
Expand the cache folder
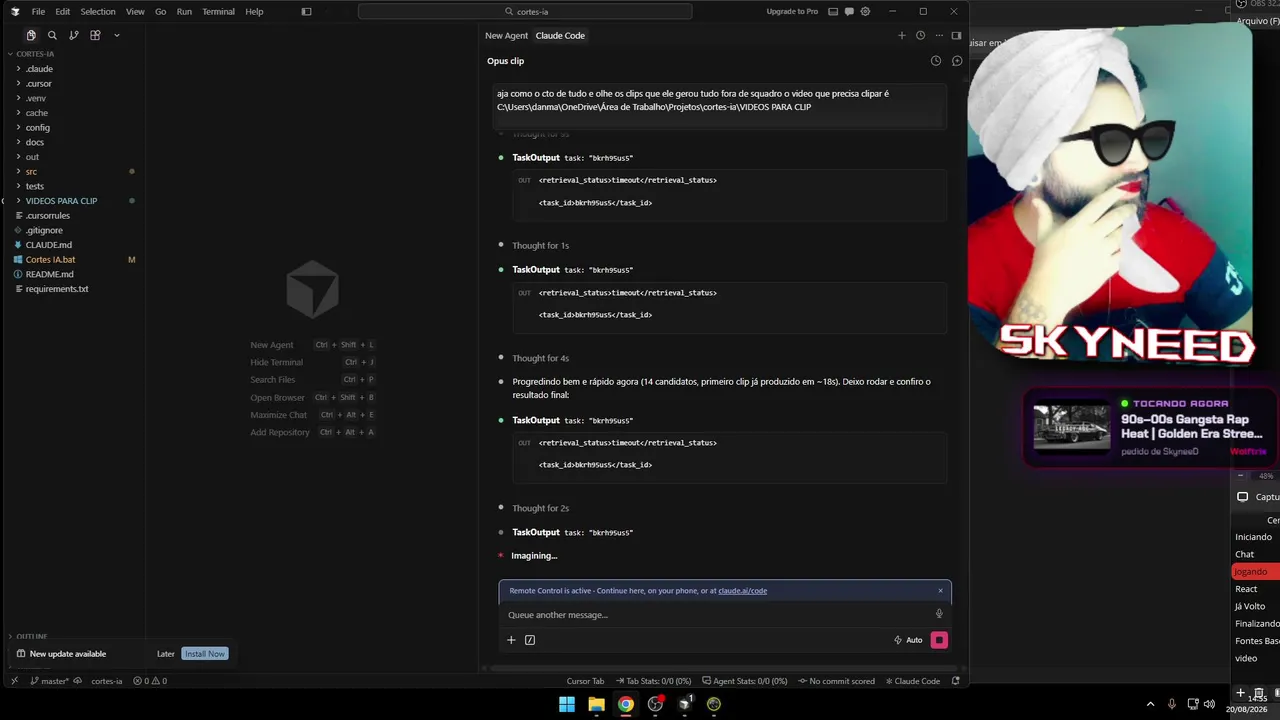pos(37,113)
